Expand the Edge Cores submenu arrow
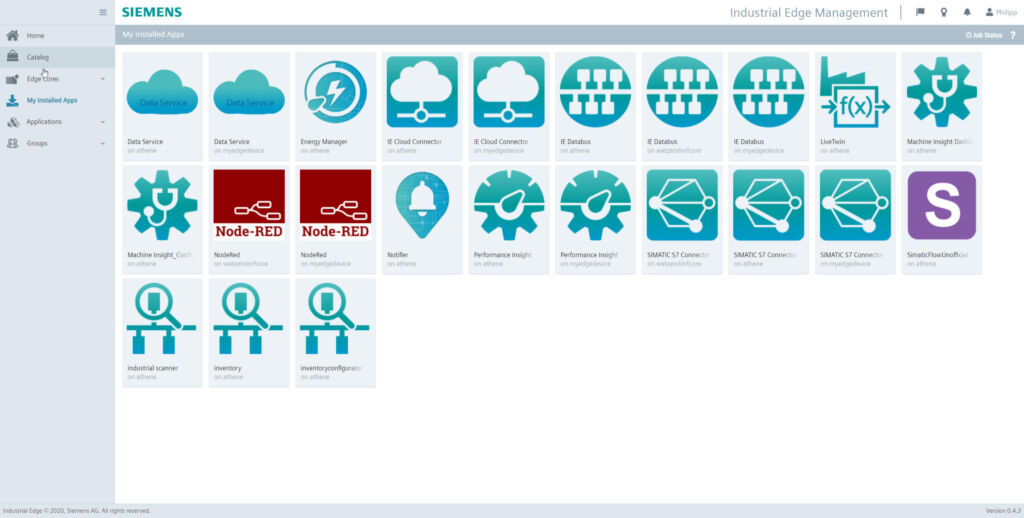1024x518 pixels. pos(102,79)
